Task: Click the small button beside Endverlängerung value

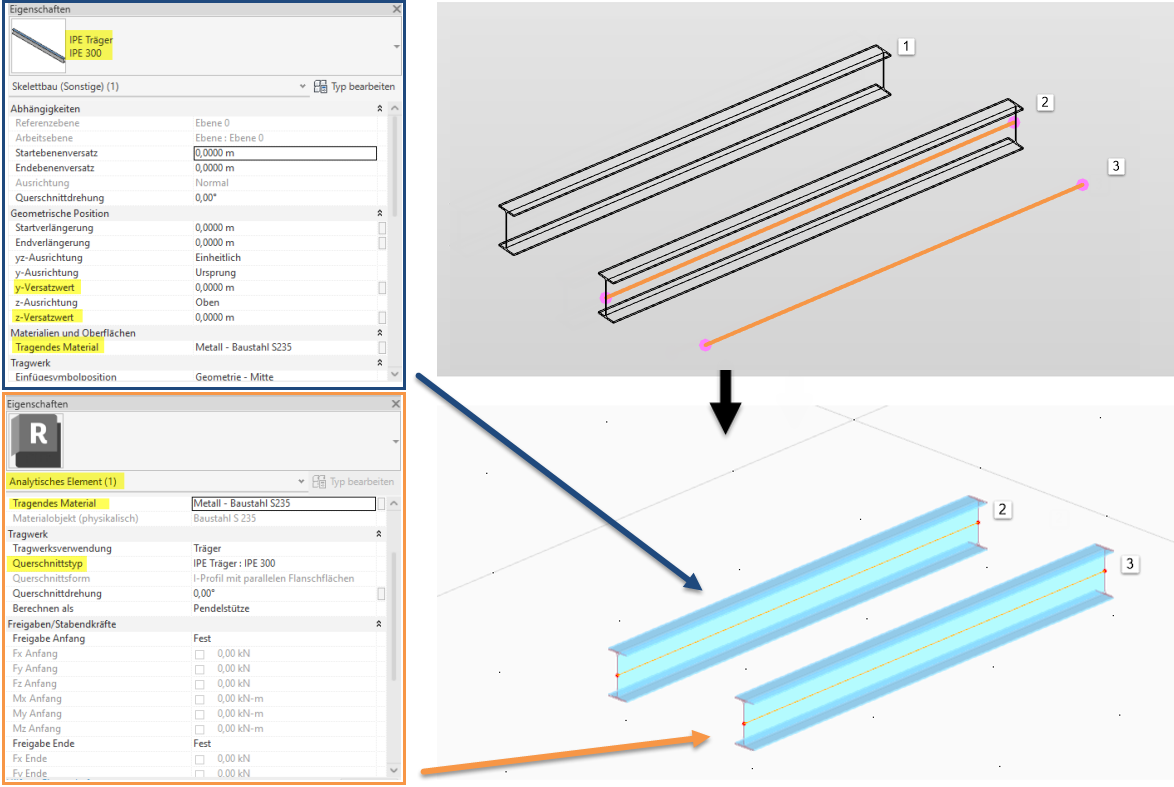Action: (382, 243)
